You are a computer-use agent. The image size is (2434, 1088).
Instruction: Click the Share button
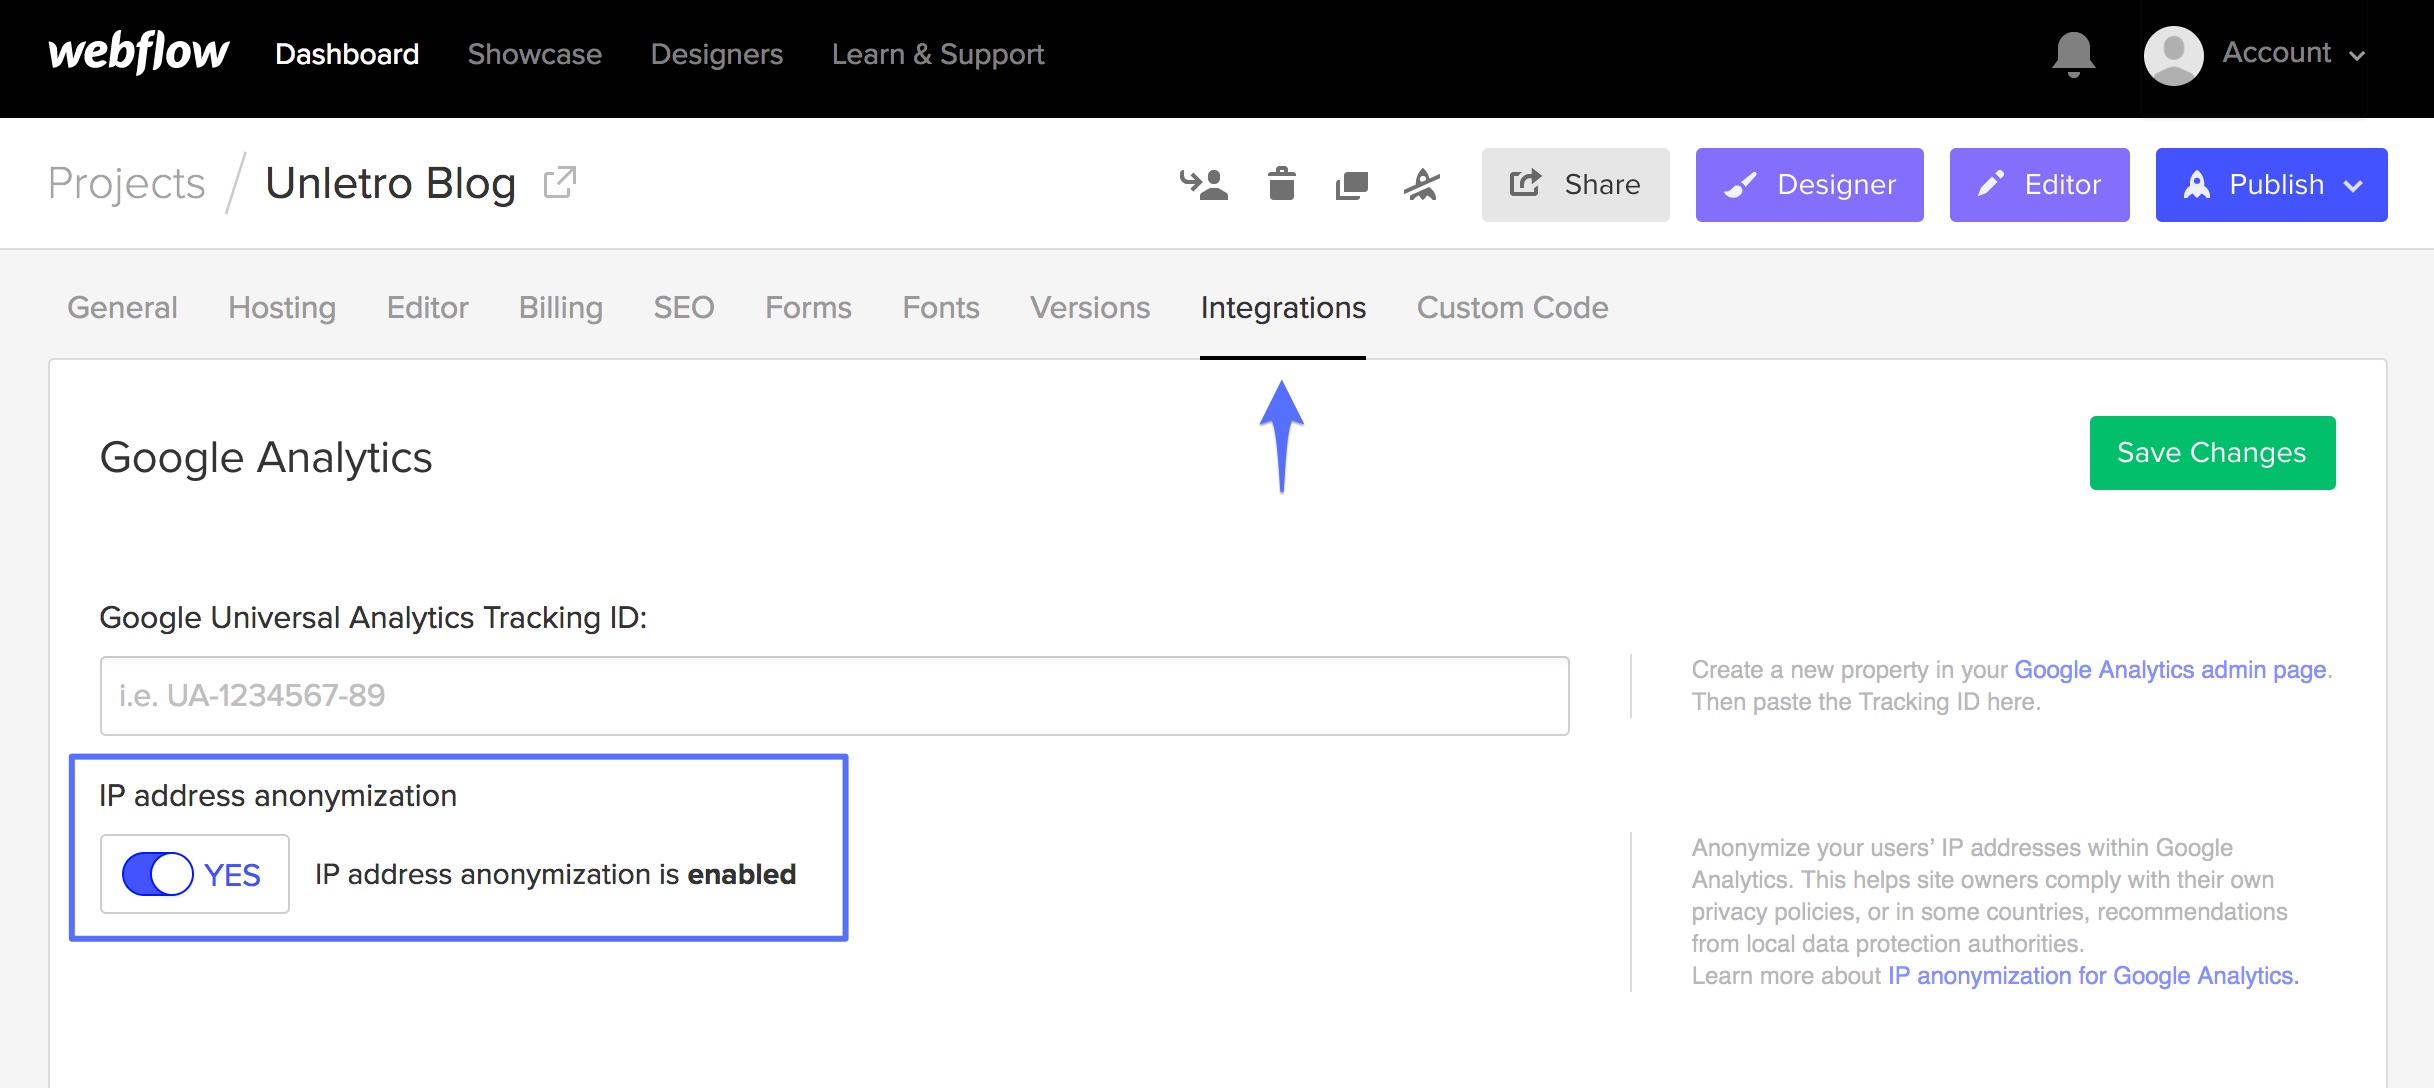1575,185
